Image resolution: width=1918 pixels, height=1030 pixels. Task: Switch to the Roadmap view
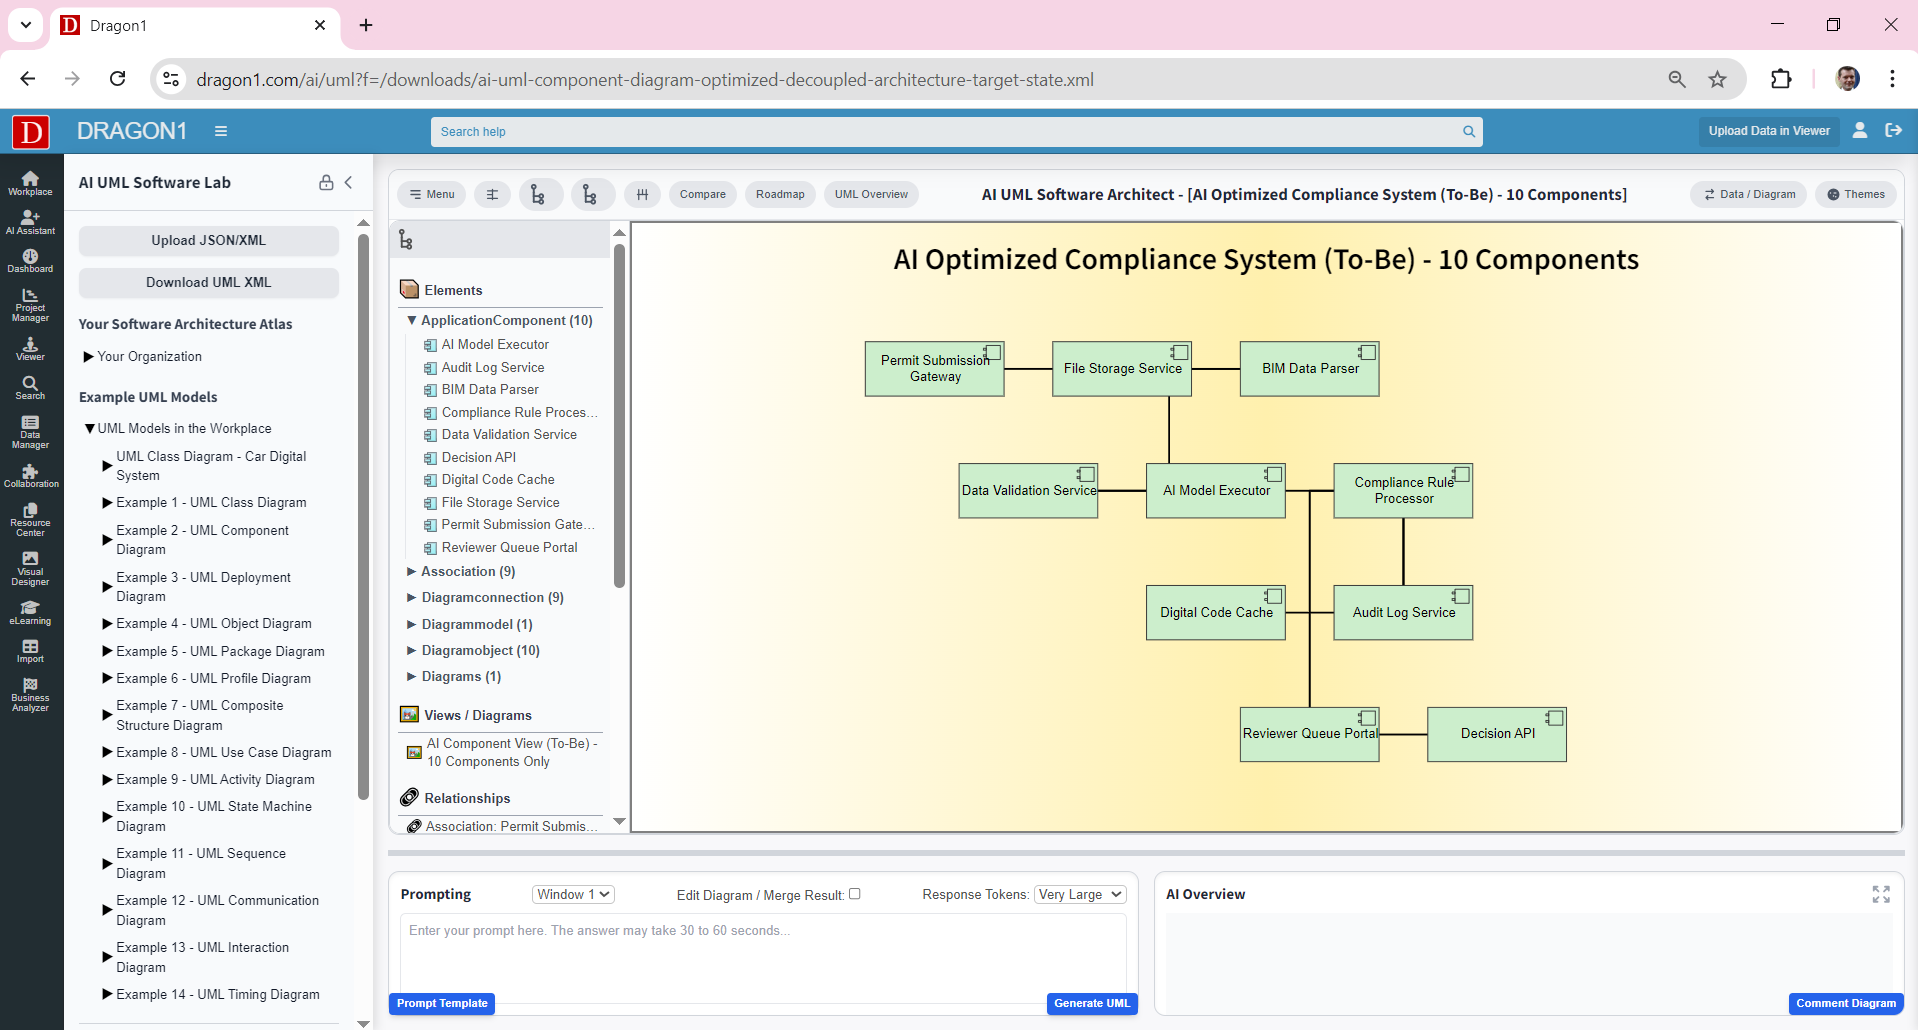[x=780, y=194]
